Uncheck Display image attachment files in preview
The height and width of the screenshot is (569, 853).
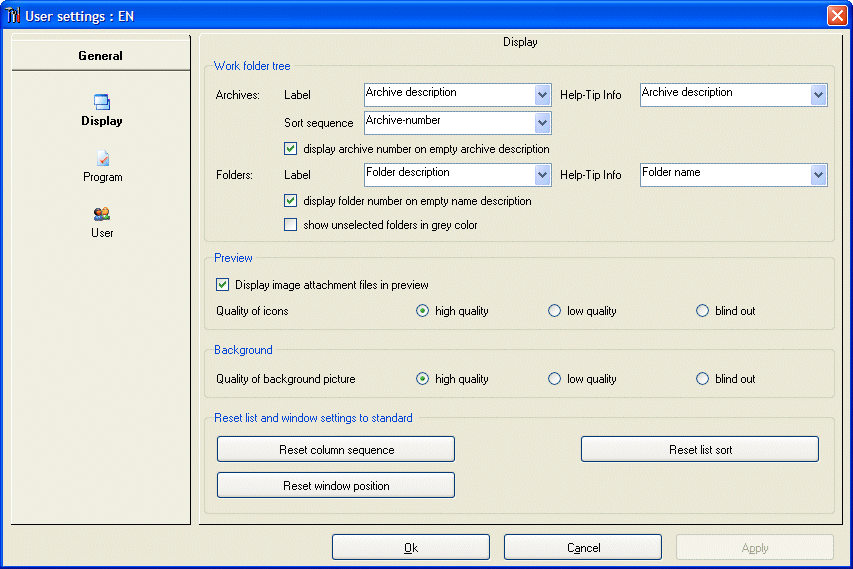(x=222, y=284)
